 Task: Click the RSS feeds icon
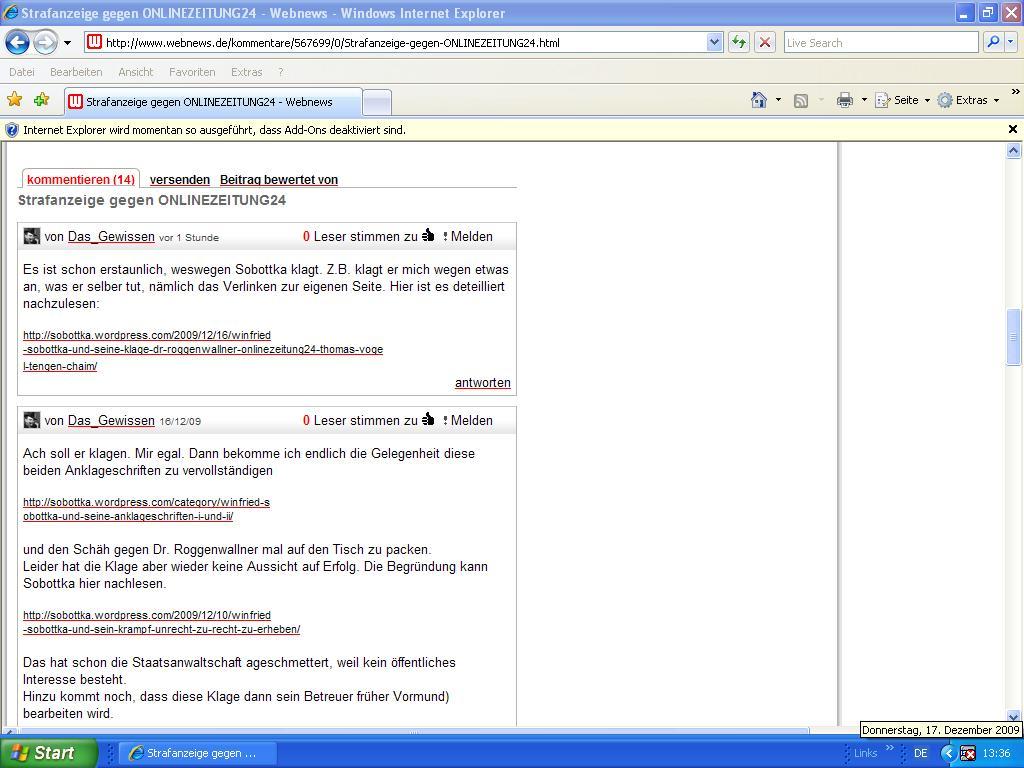[801, 101]
